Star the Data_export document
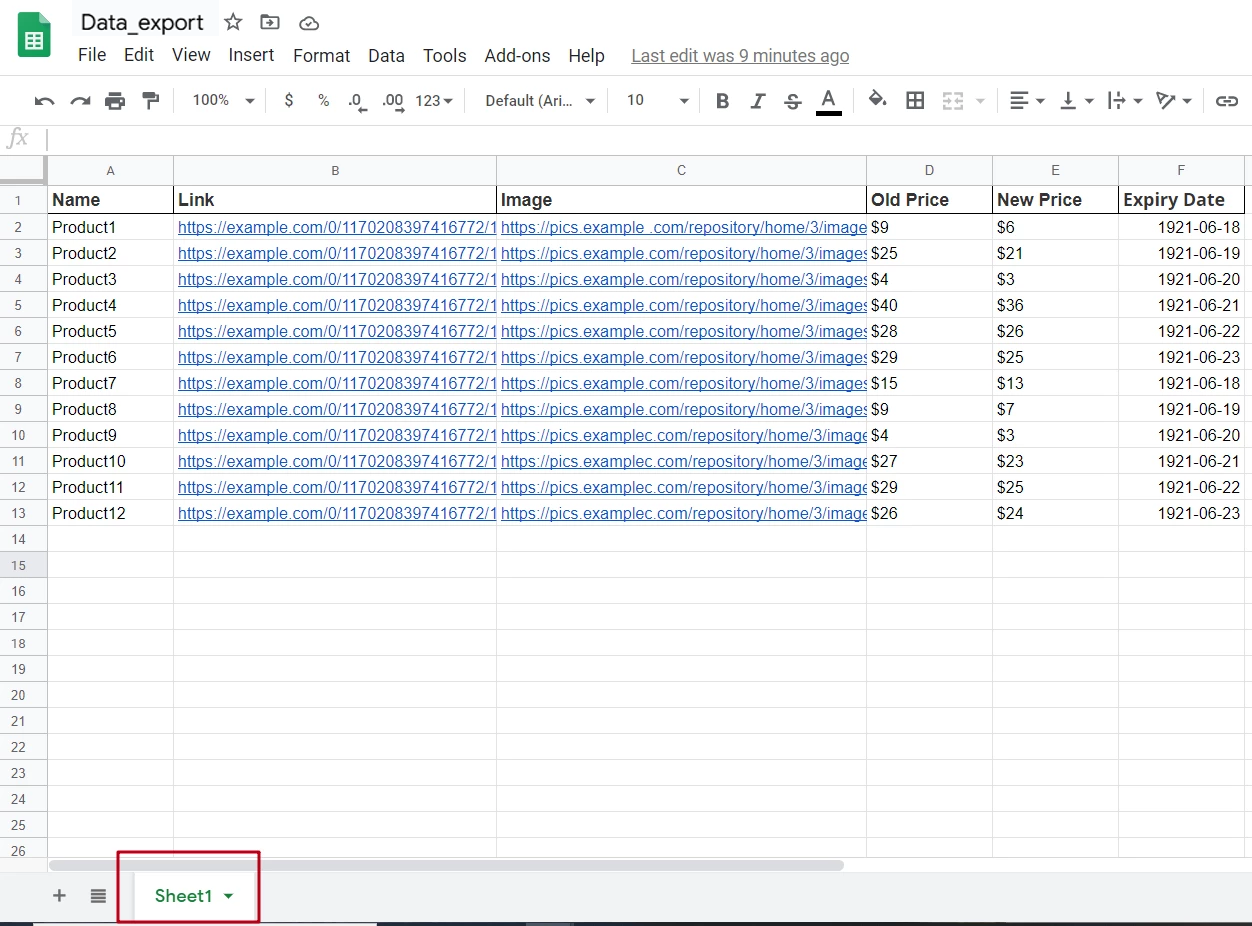 click(233, 22)
